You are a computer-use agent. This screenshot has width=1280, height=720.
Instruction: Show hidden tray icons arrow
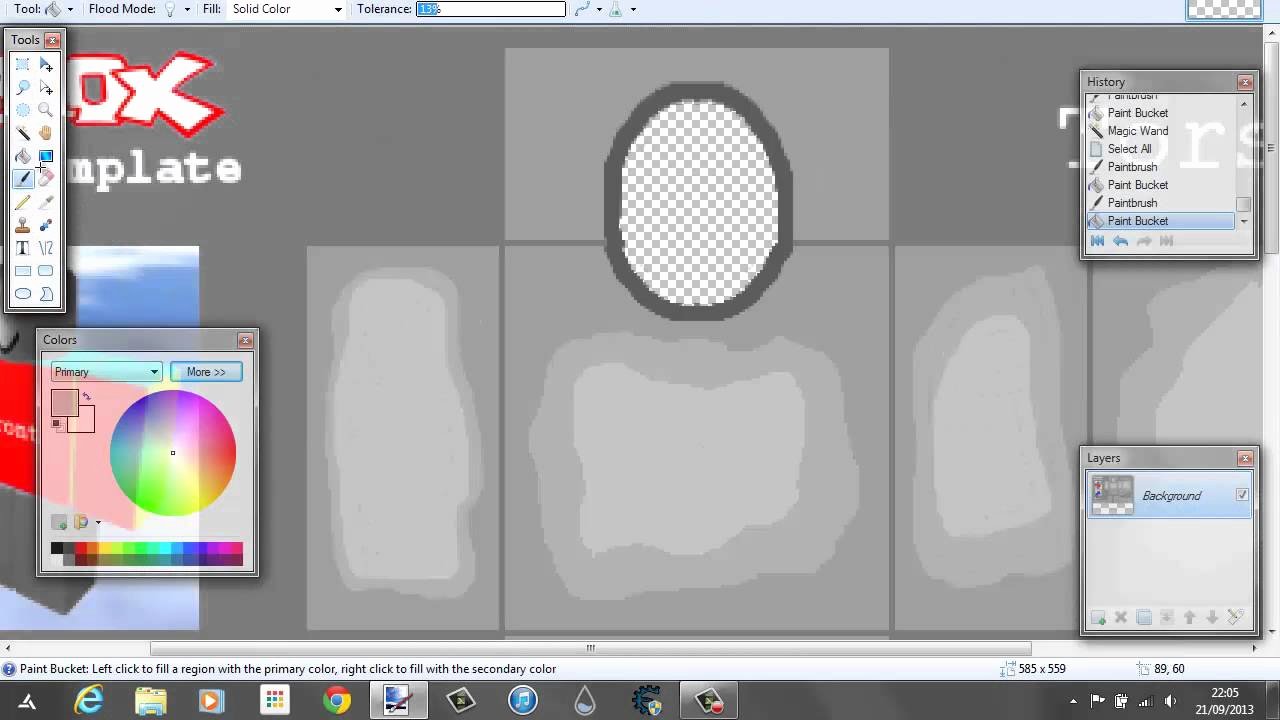coord(1073,701)
